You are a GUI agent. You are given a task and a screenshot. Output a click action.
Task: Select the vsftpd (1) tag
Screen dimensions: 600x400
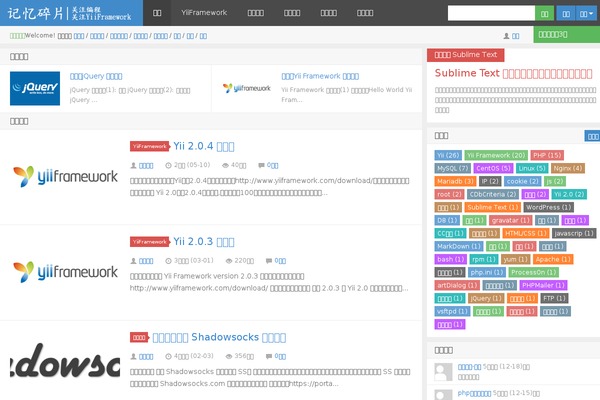pos(452,311)
